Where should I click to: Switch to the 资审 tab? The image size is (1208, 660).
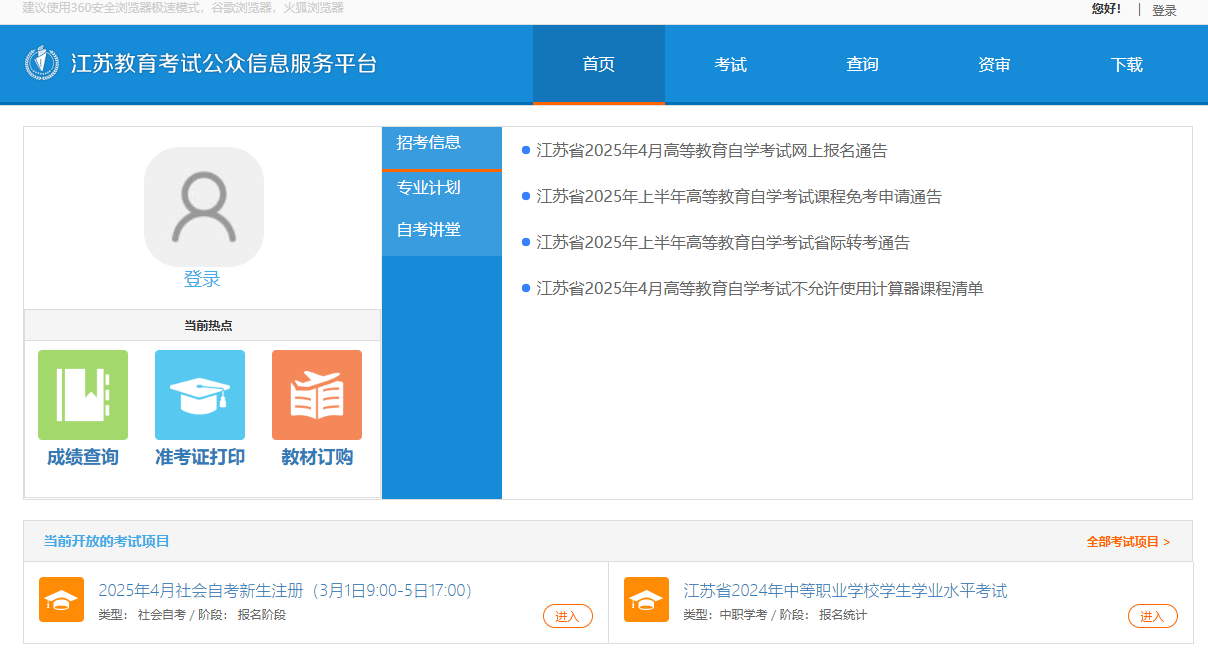click(993, 64)
